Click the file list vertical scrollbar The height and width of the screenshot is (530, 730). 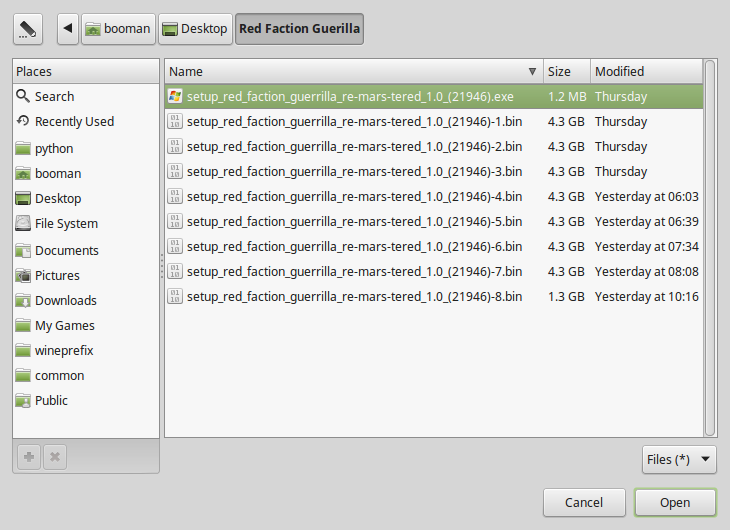(x=710, y=248)
